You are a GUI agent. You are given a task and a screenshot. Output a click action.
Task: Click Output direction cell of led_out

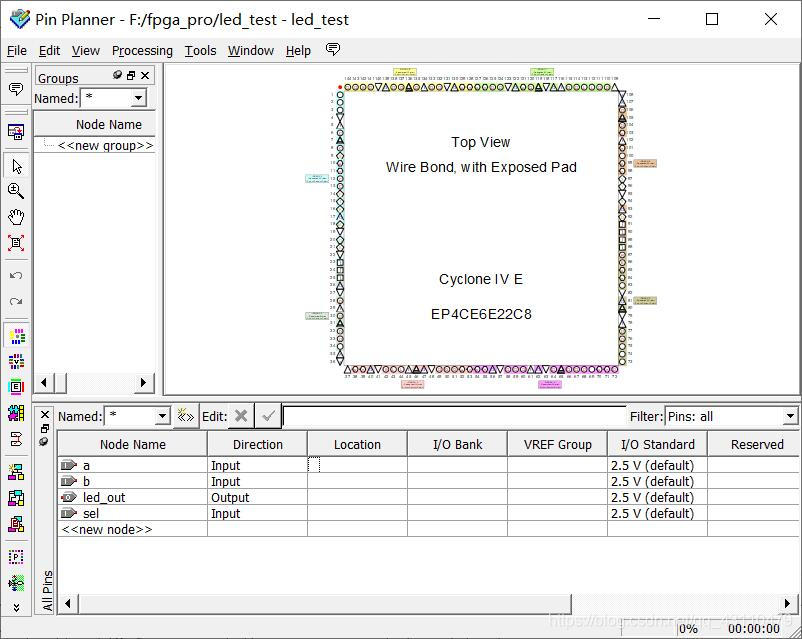(x=257, y=497)
